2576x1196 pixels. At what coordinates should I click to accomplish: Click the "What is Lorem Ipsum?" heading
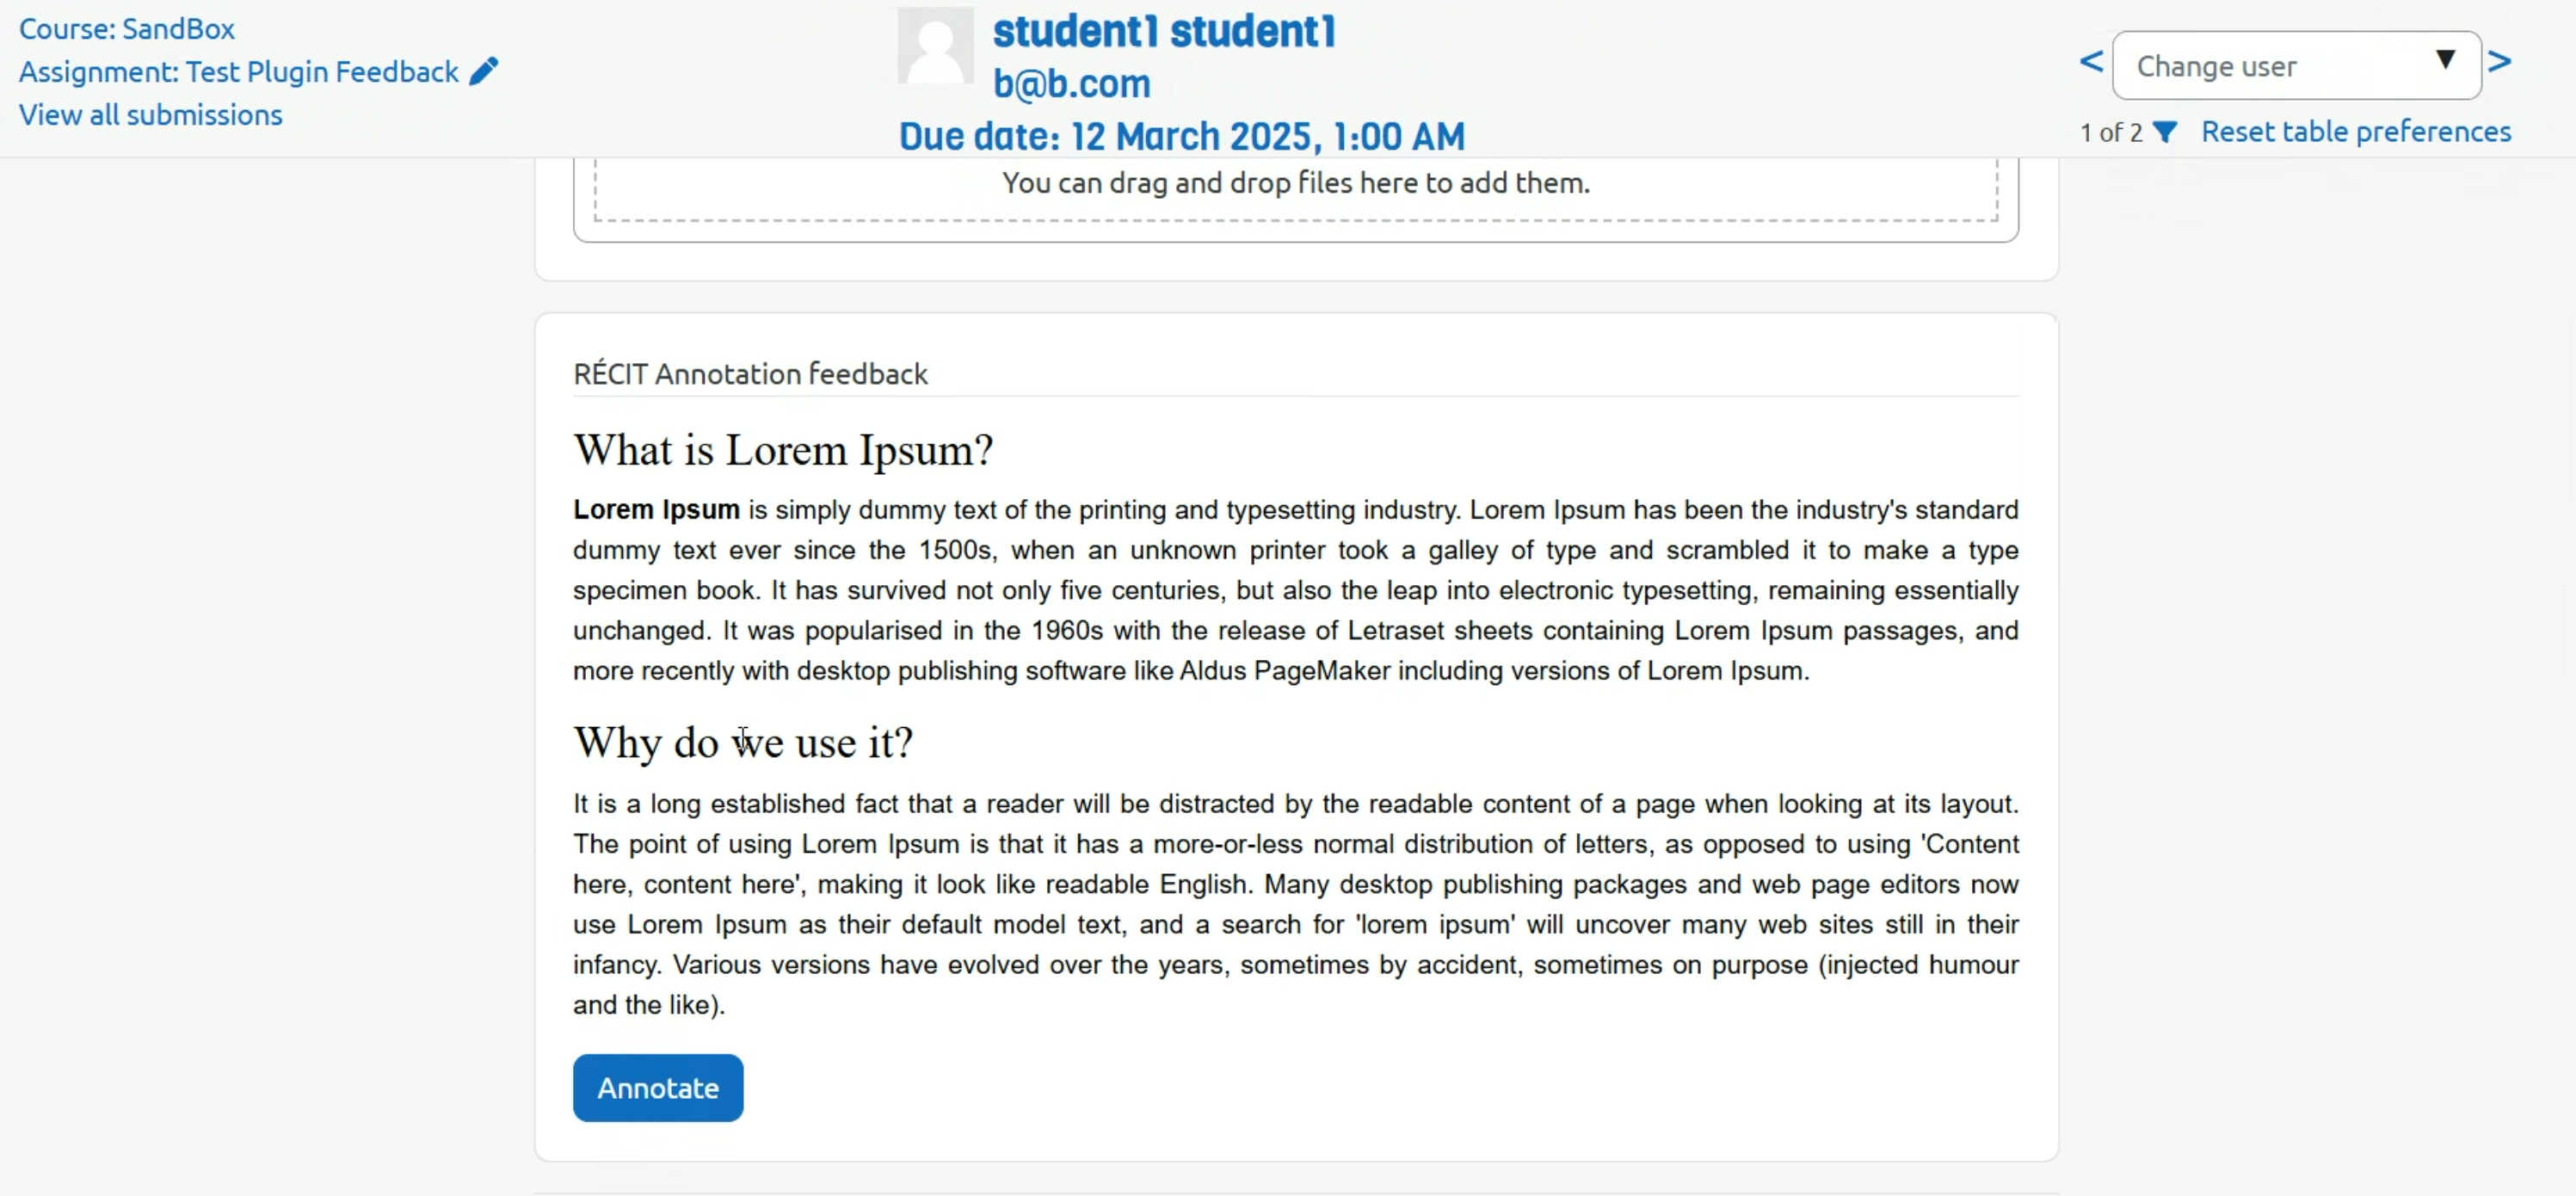783,450
